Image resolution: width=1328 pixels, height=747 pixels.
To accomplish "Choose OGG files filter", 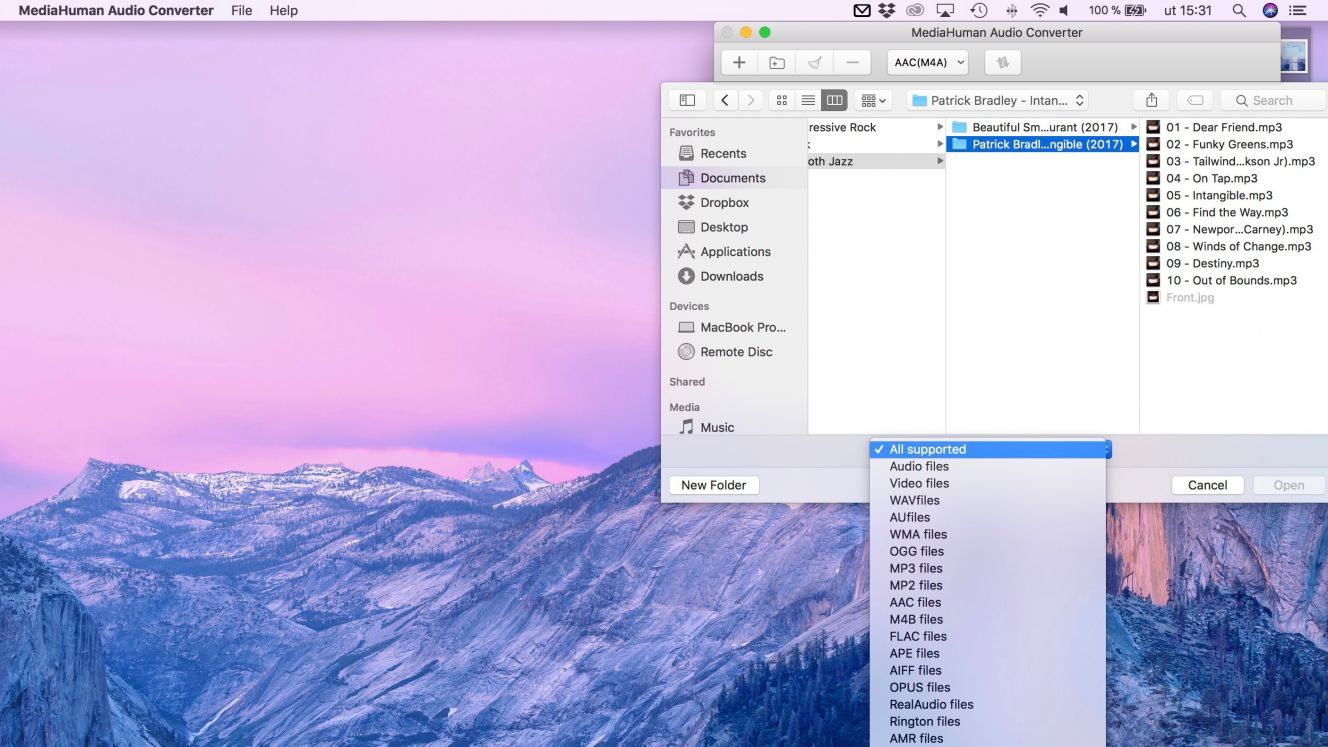I will click(988, 551).
